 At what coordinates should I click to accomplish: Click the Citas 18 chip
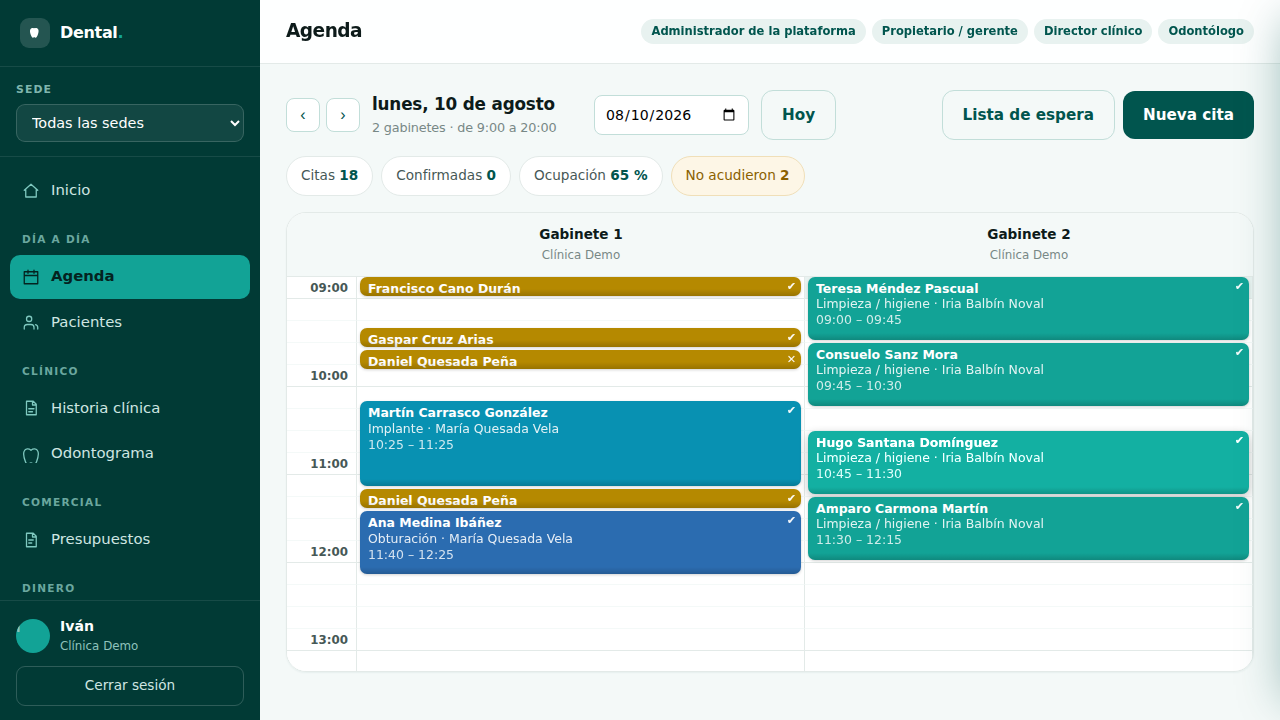click(x=329, y=176)
